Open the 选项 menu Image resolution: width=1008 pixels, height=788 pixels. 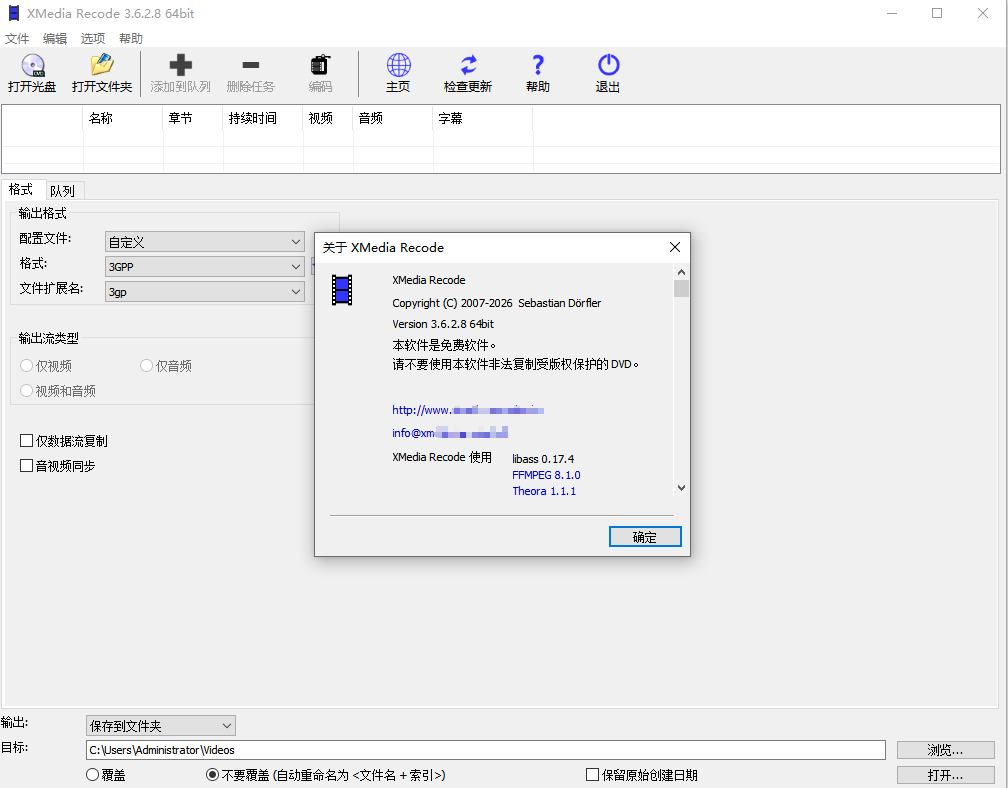coord(92,38)
